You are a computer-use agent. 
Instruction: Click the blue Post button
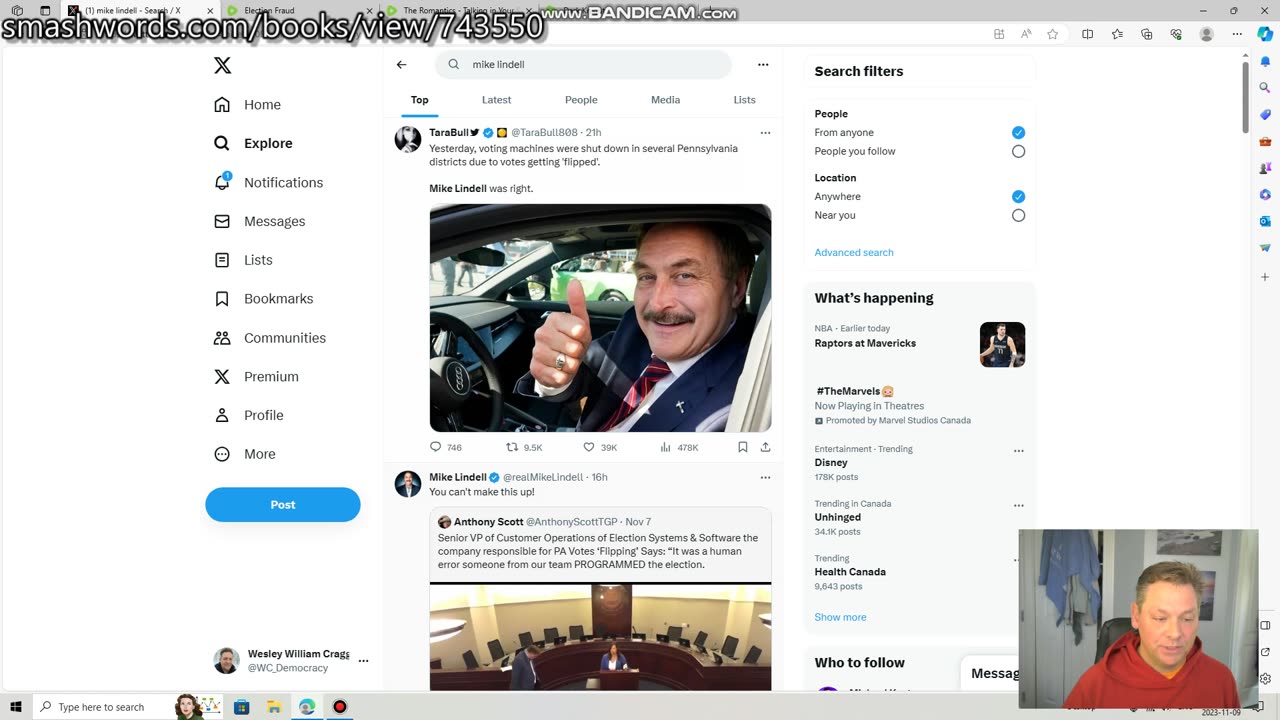(x=283, y=505)
